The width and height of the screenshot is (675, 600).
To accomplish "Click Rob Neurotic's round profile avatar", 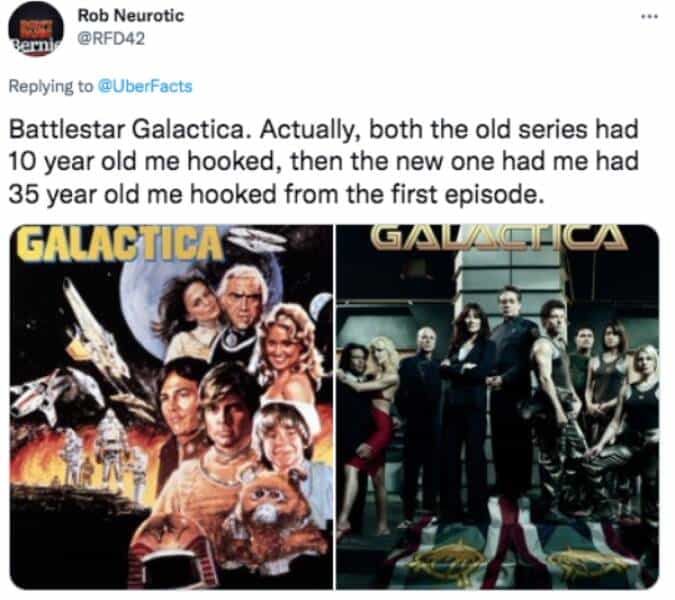I will click(x=36, y=29).
